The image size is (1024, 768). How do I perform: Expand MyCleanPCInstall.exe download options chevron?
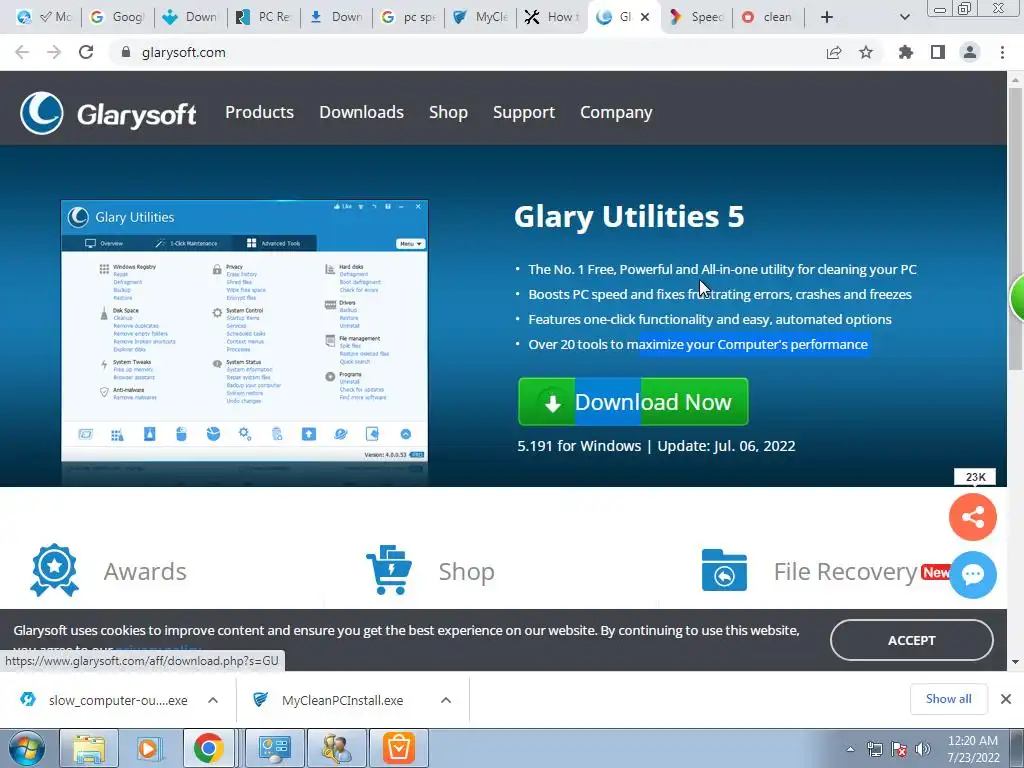click(x=446, y=700)
